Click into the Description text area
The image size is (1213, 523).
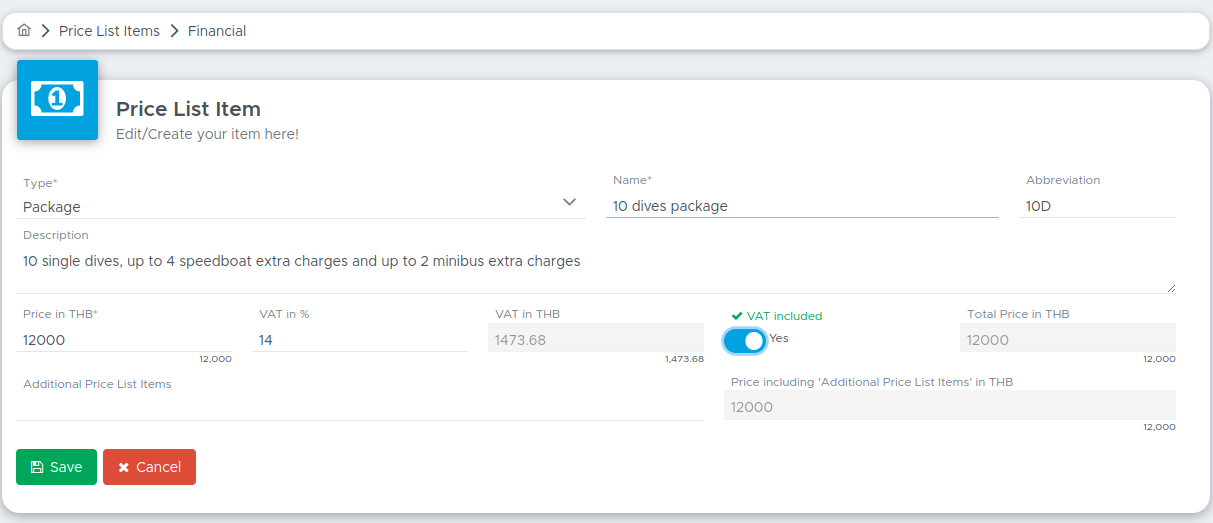point(596,270)
